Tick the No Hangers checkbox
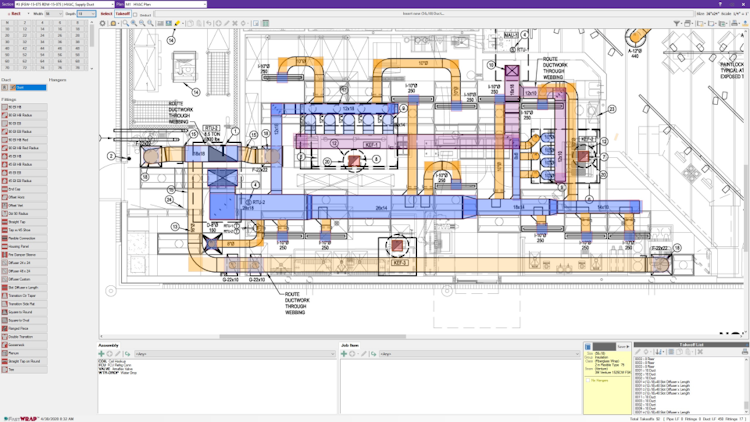 coord(588,380)
